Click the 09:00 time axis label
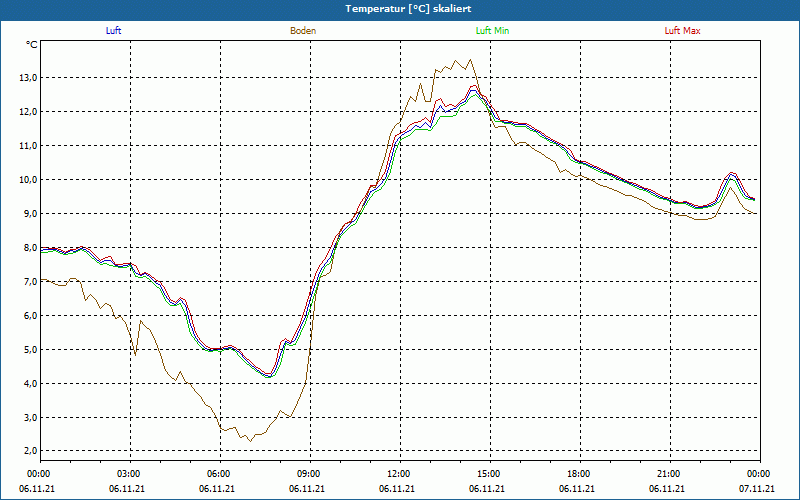The height and width of the screenshot is (500, 800). [x=310, y=474]
